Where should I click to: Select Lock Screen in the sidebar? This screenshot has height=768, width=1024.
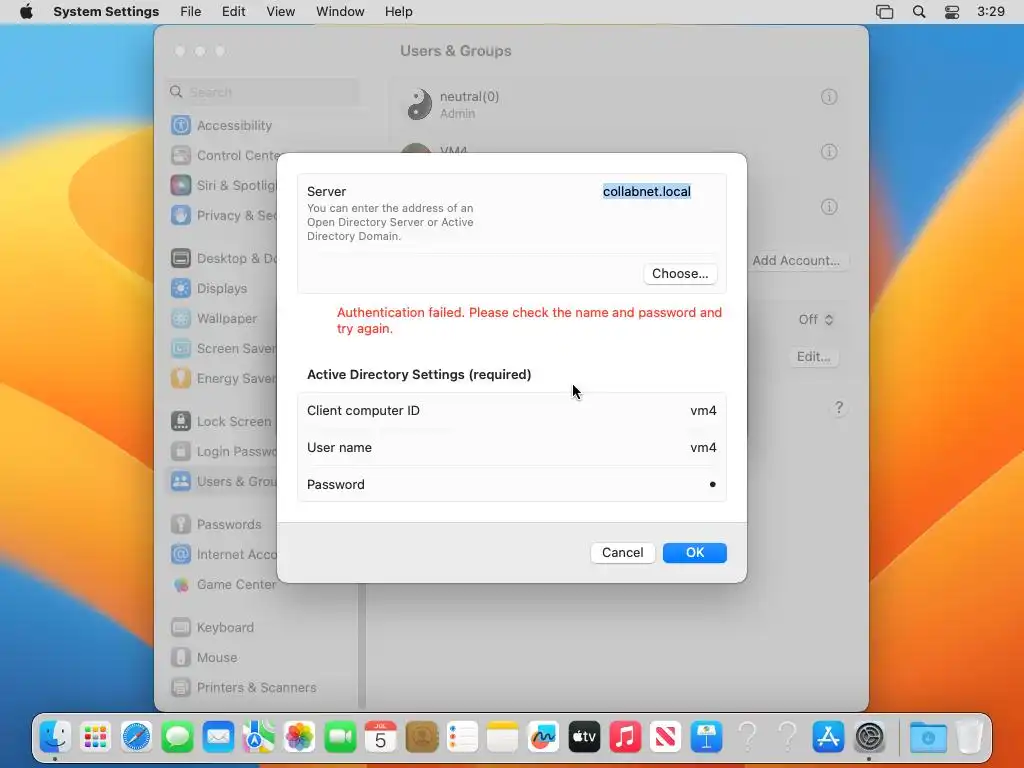(x=221, y=422)
